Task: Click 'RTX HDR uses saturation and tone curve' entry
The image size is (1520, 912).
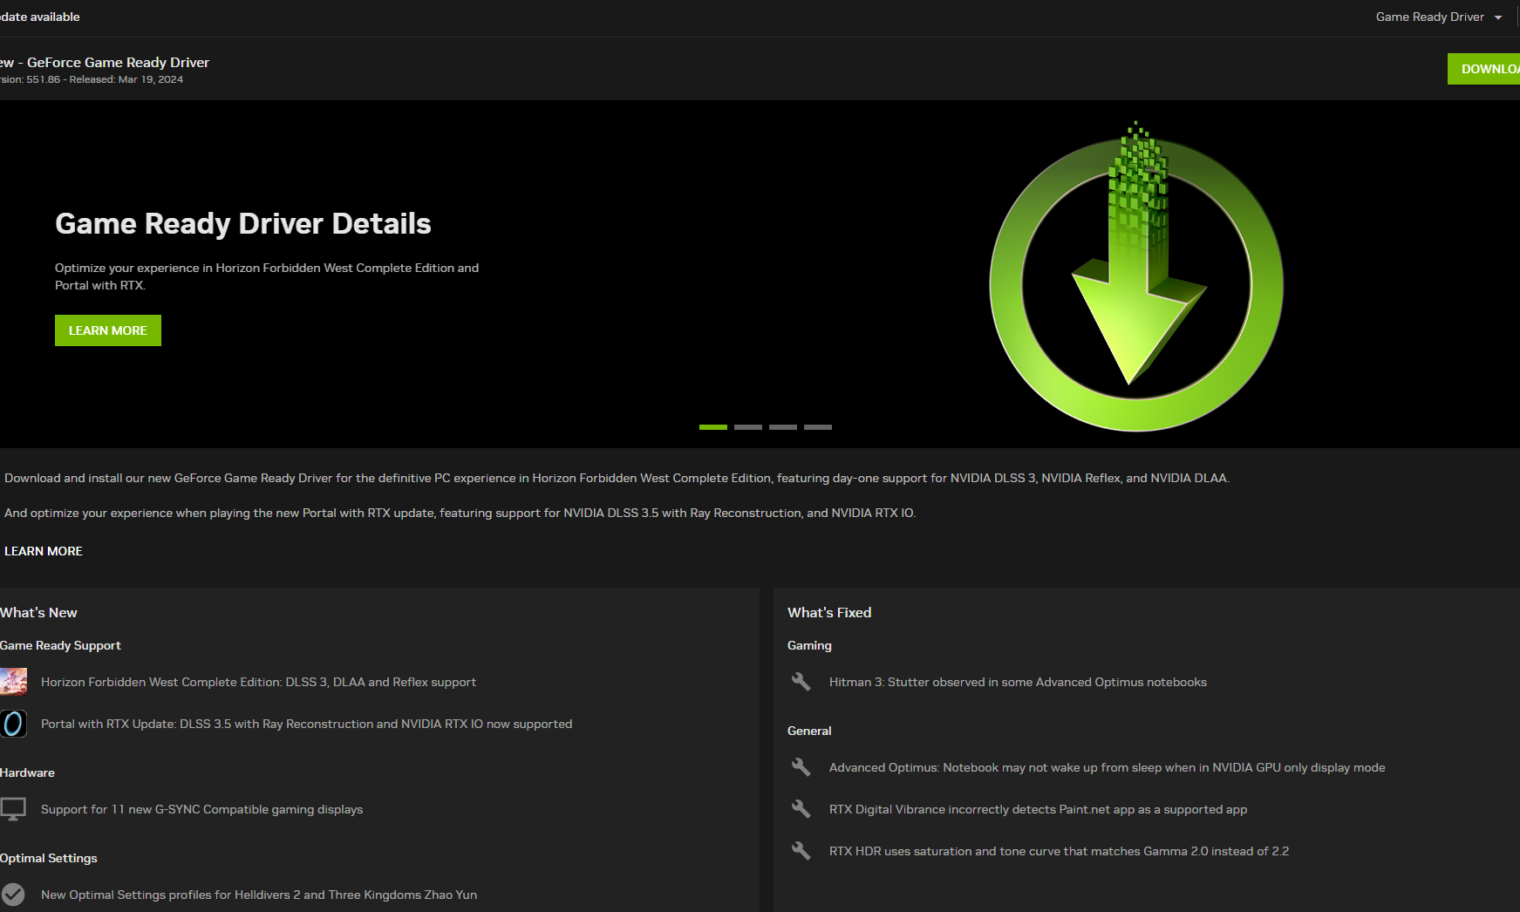Action: pos(1059,852)
